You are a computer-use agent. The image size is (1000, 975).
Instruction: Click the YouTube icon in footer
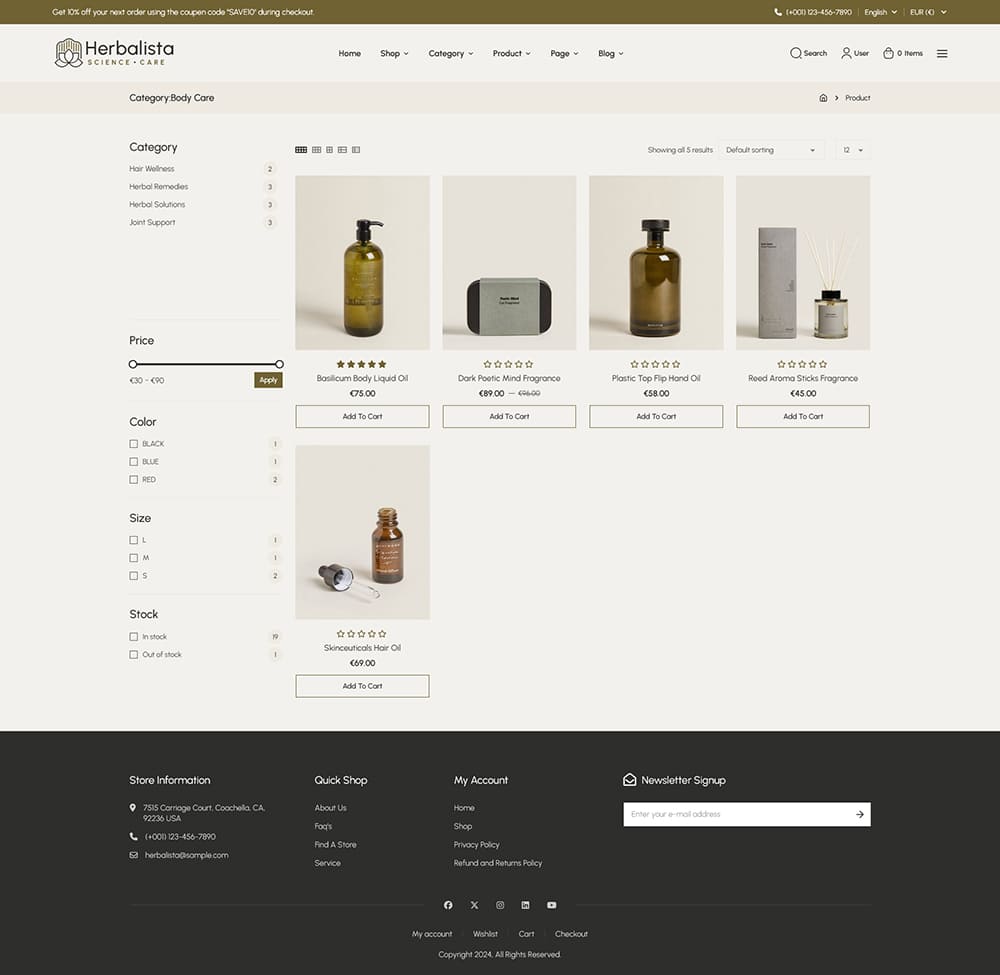pyautogui.click(x=551, y=905)
